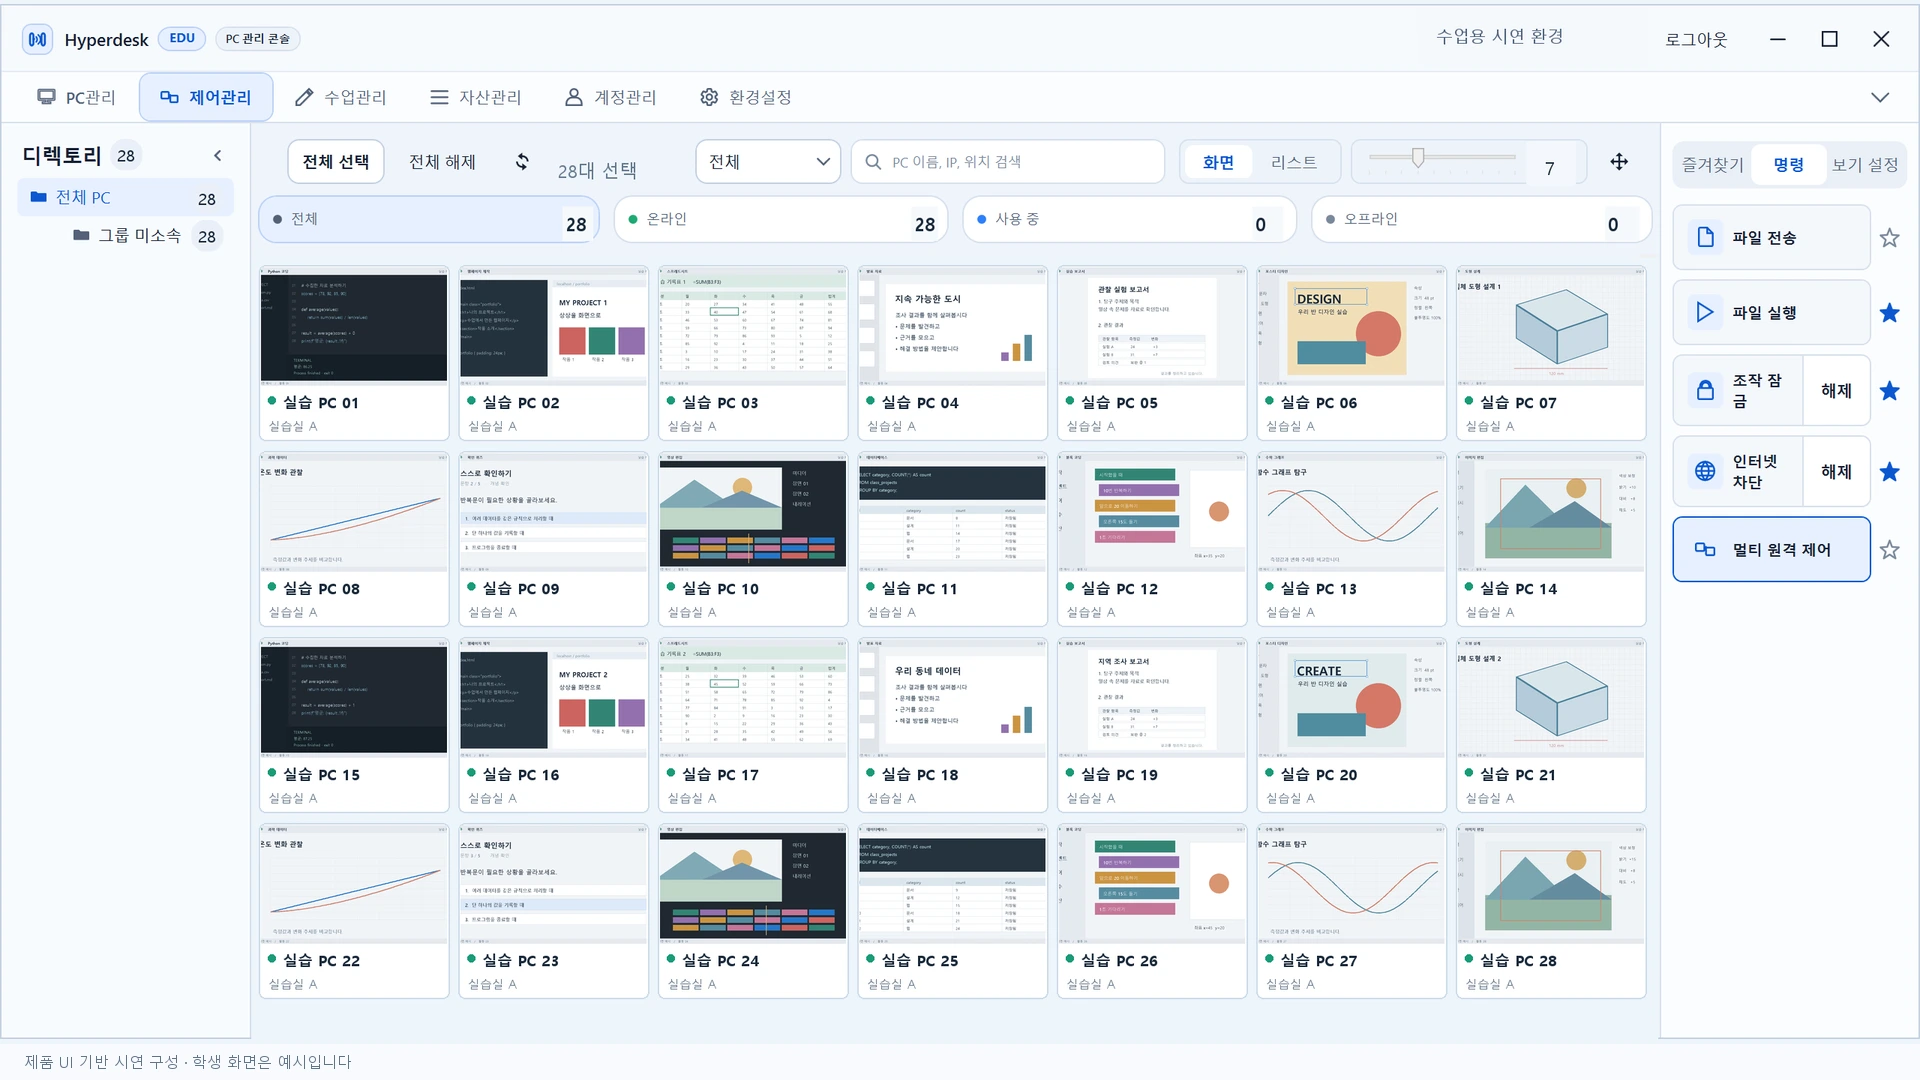The width and height of the screenshot is (1920, 1080).
Task: Open the 전체 filter dropdown
Action: point(767,162)
